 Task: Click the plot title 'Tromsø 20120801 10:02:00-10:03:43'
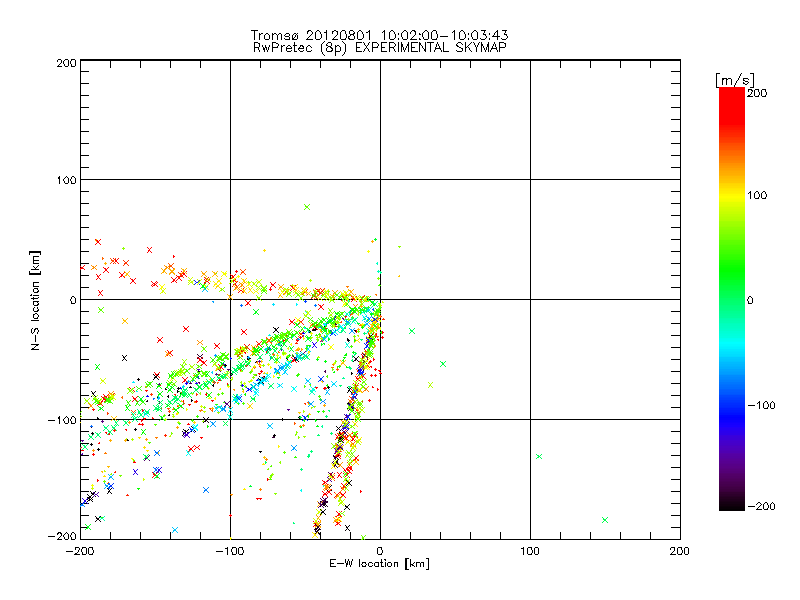tap(379, 35)
